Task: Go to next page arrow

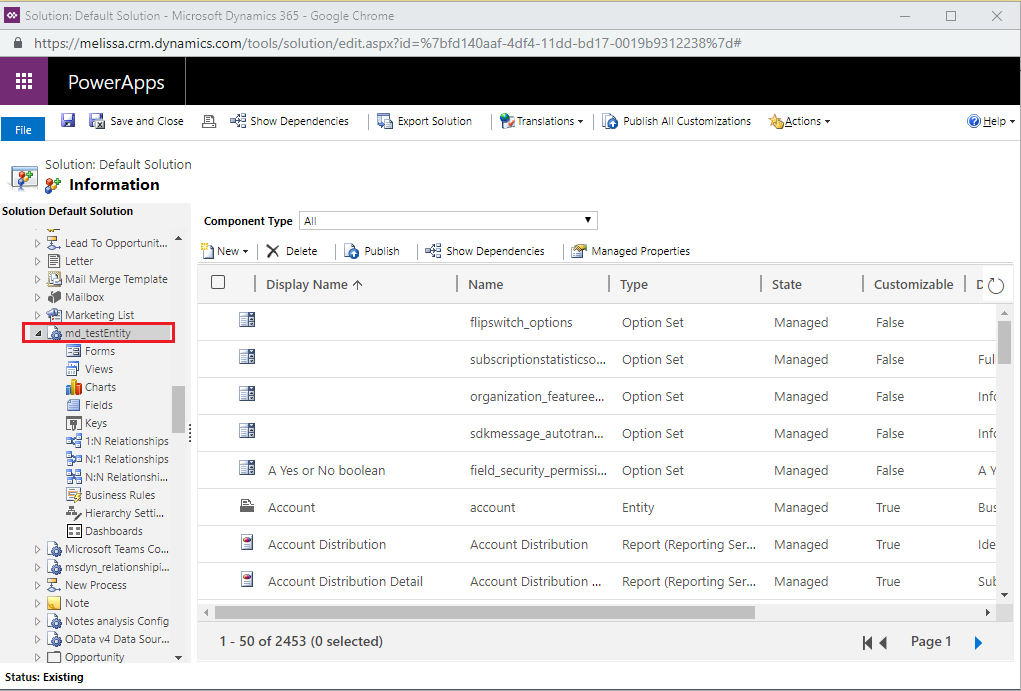Action: 978,643
